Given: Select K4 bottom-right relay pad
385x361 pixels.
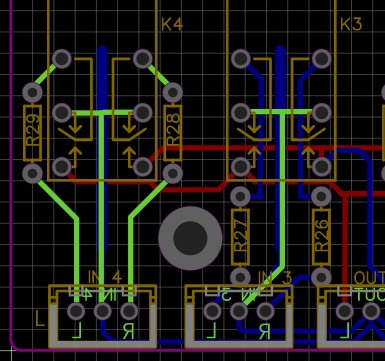Looking at the screenshot, I should coord(143,166).
